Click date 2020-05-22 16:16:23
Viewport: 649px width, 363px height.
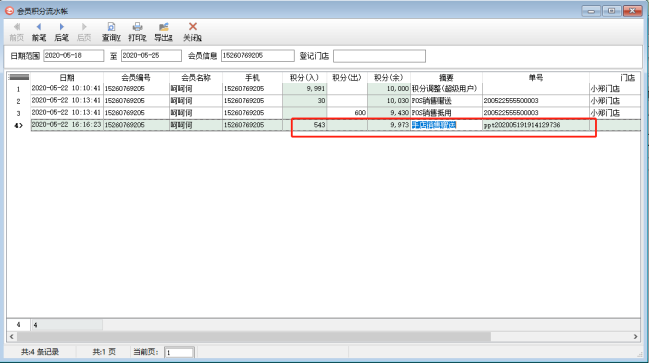tap(66, 125)
